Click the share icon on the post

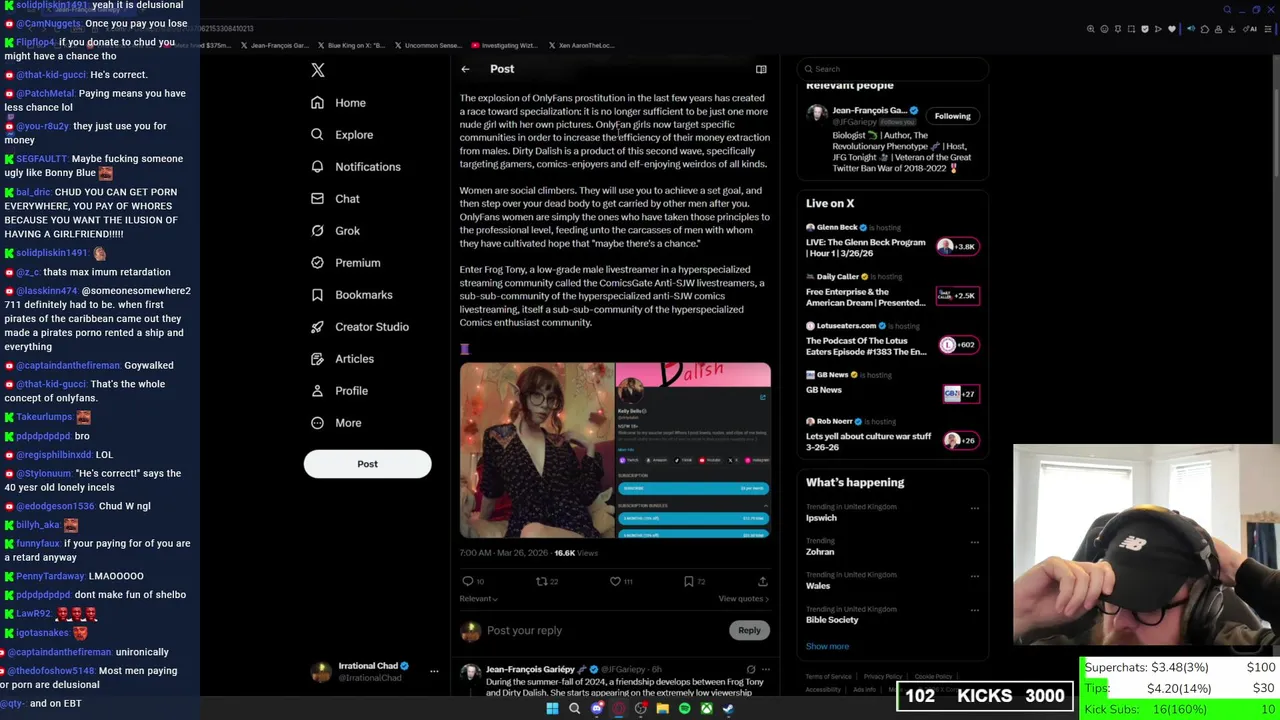pos(762,581)
